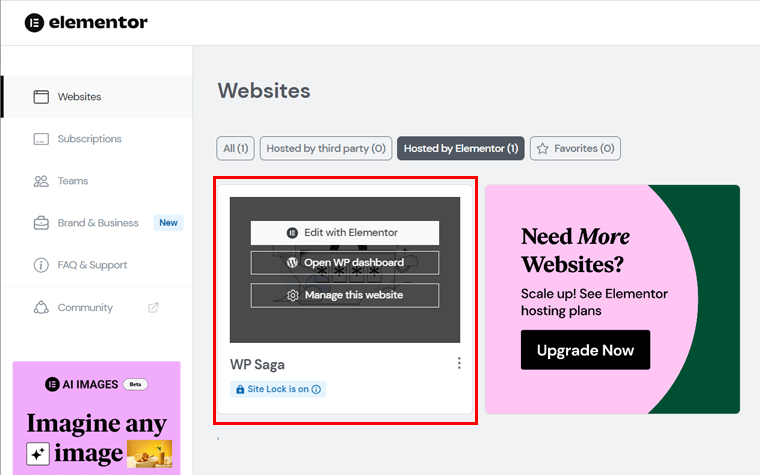760x475 pixels.
Task: Click the Imagine any image banner
Action: point(96,418)
